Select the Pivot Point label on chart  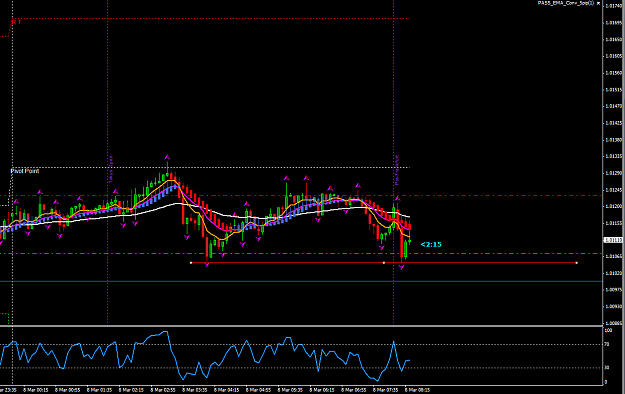(25, 171)
